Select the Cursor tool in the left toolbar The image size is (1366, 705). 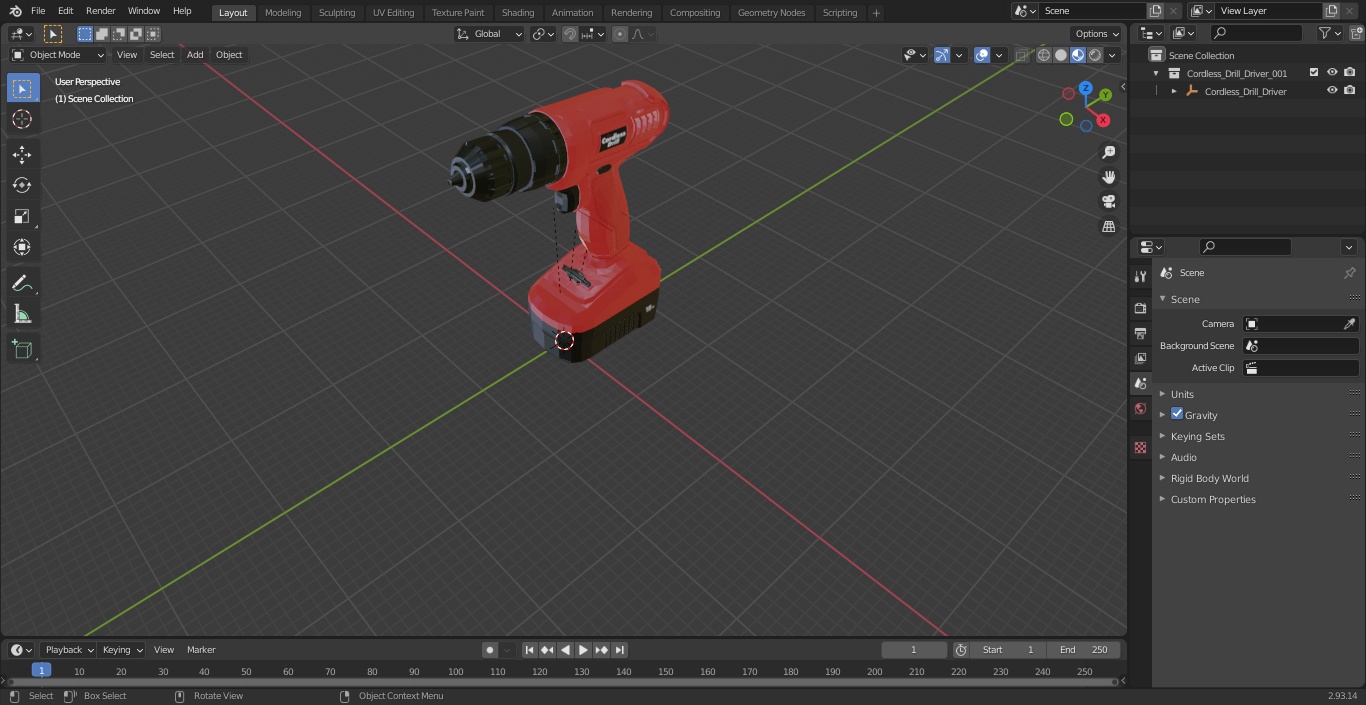point(22,119)
